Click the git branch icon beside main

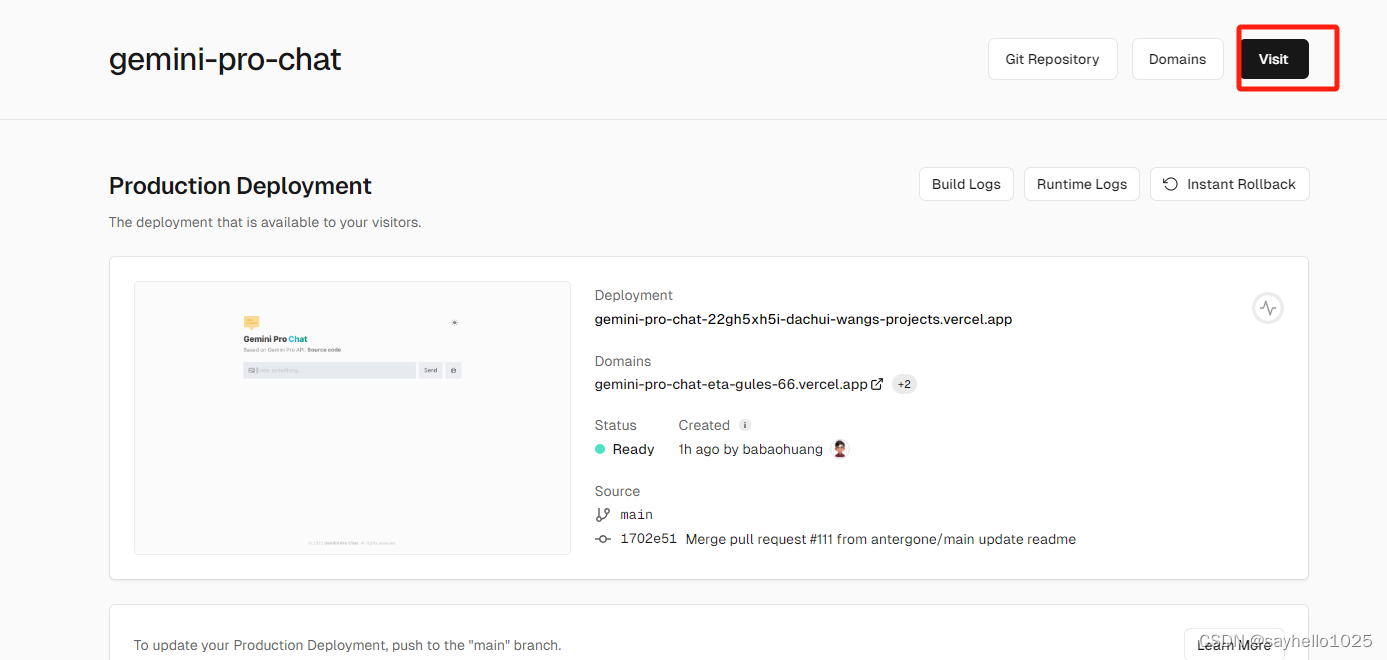pyautogui.click(x=602, y=515)
